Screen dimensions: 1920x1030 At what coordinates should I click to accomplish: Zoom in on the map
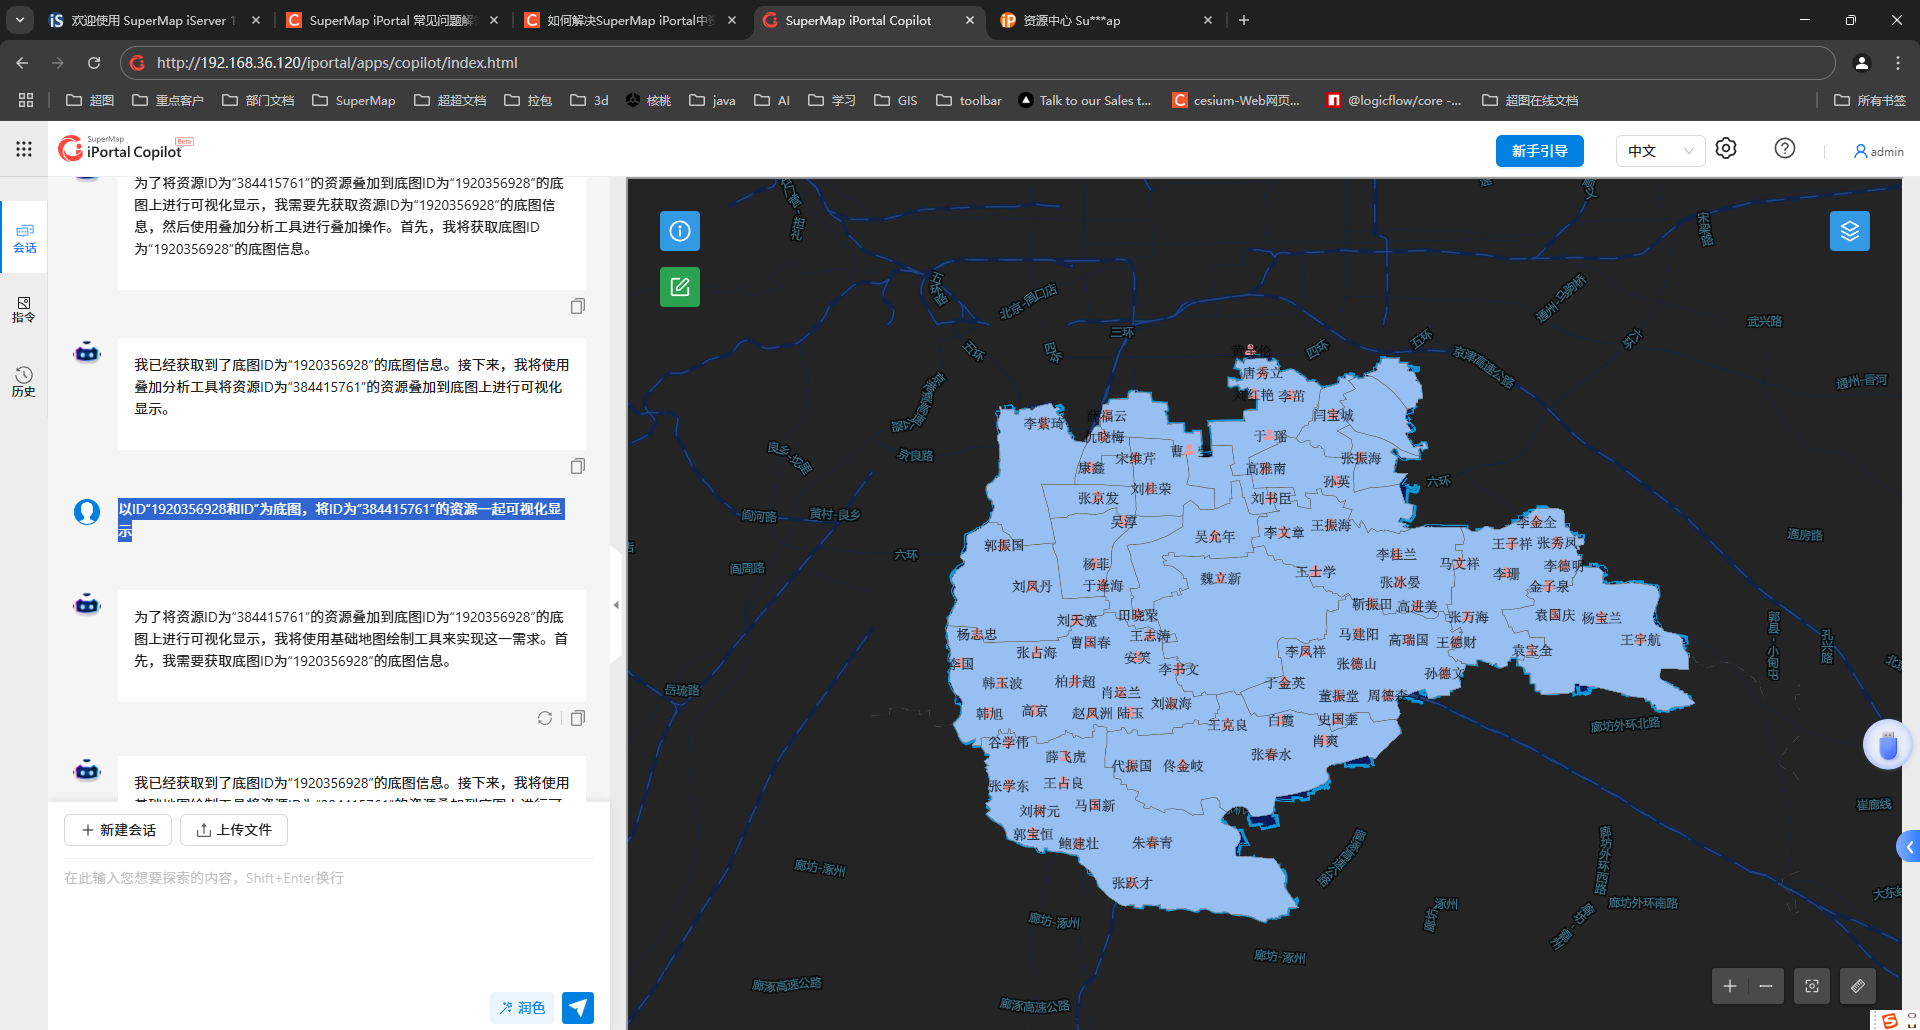pyautogui.click(x=1730, y=986)
